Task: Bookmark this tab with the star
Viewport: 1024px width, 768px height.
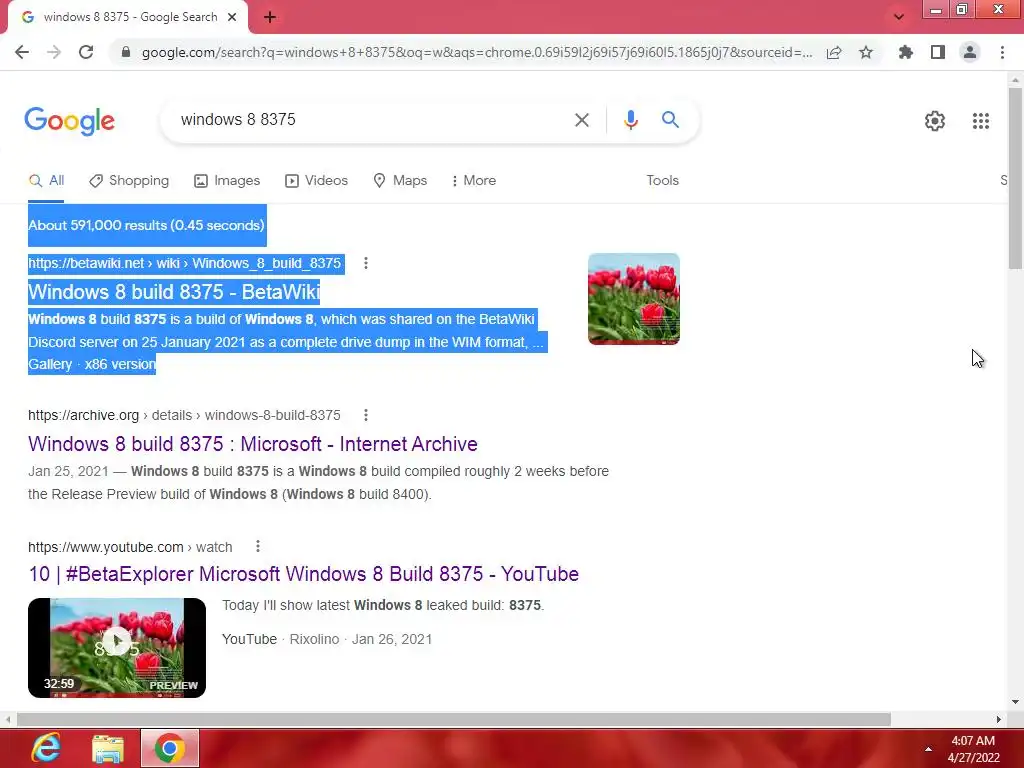Action: (x=866, y=52)
